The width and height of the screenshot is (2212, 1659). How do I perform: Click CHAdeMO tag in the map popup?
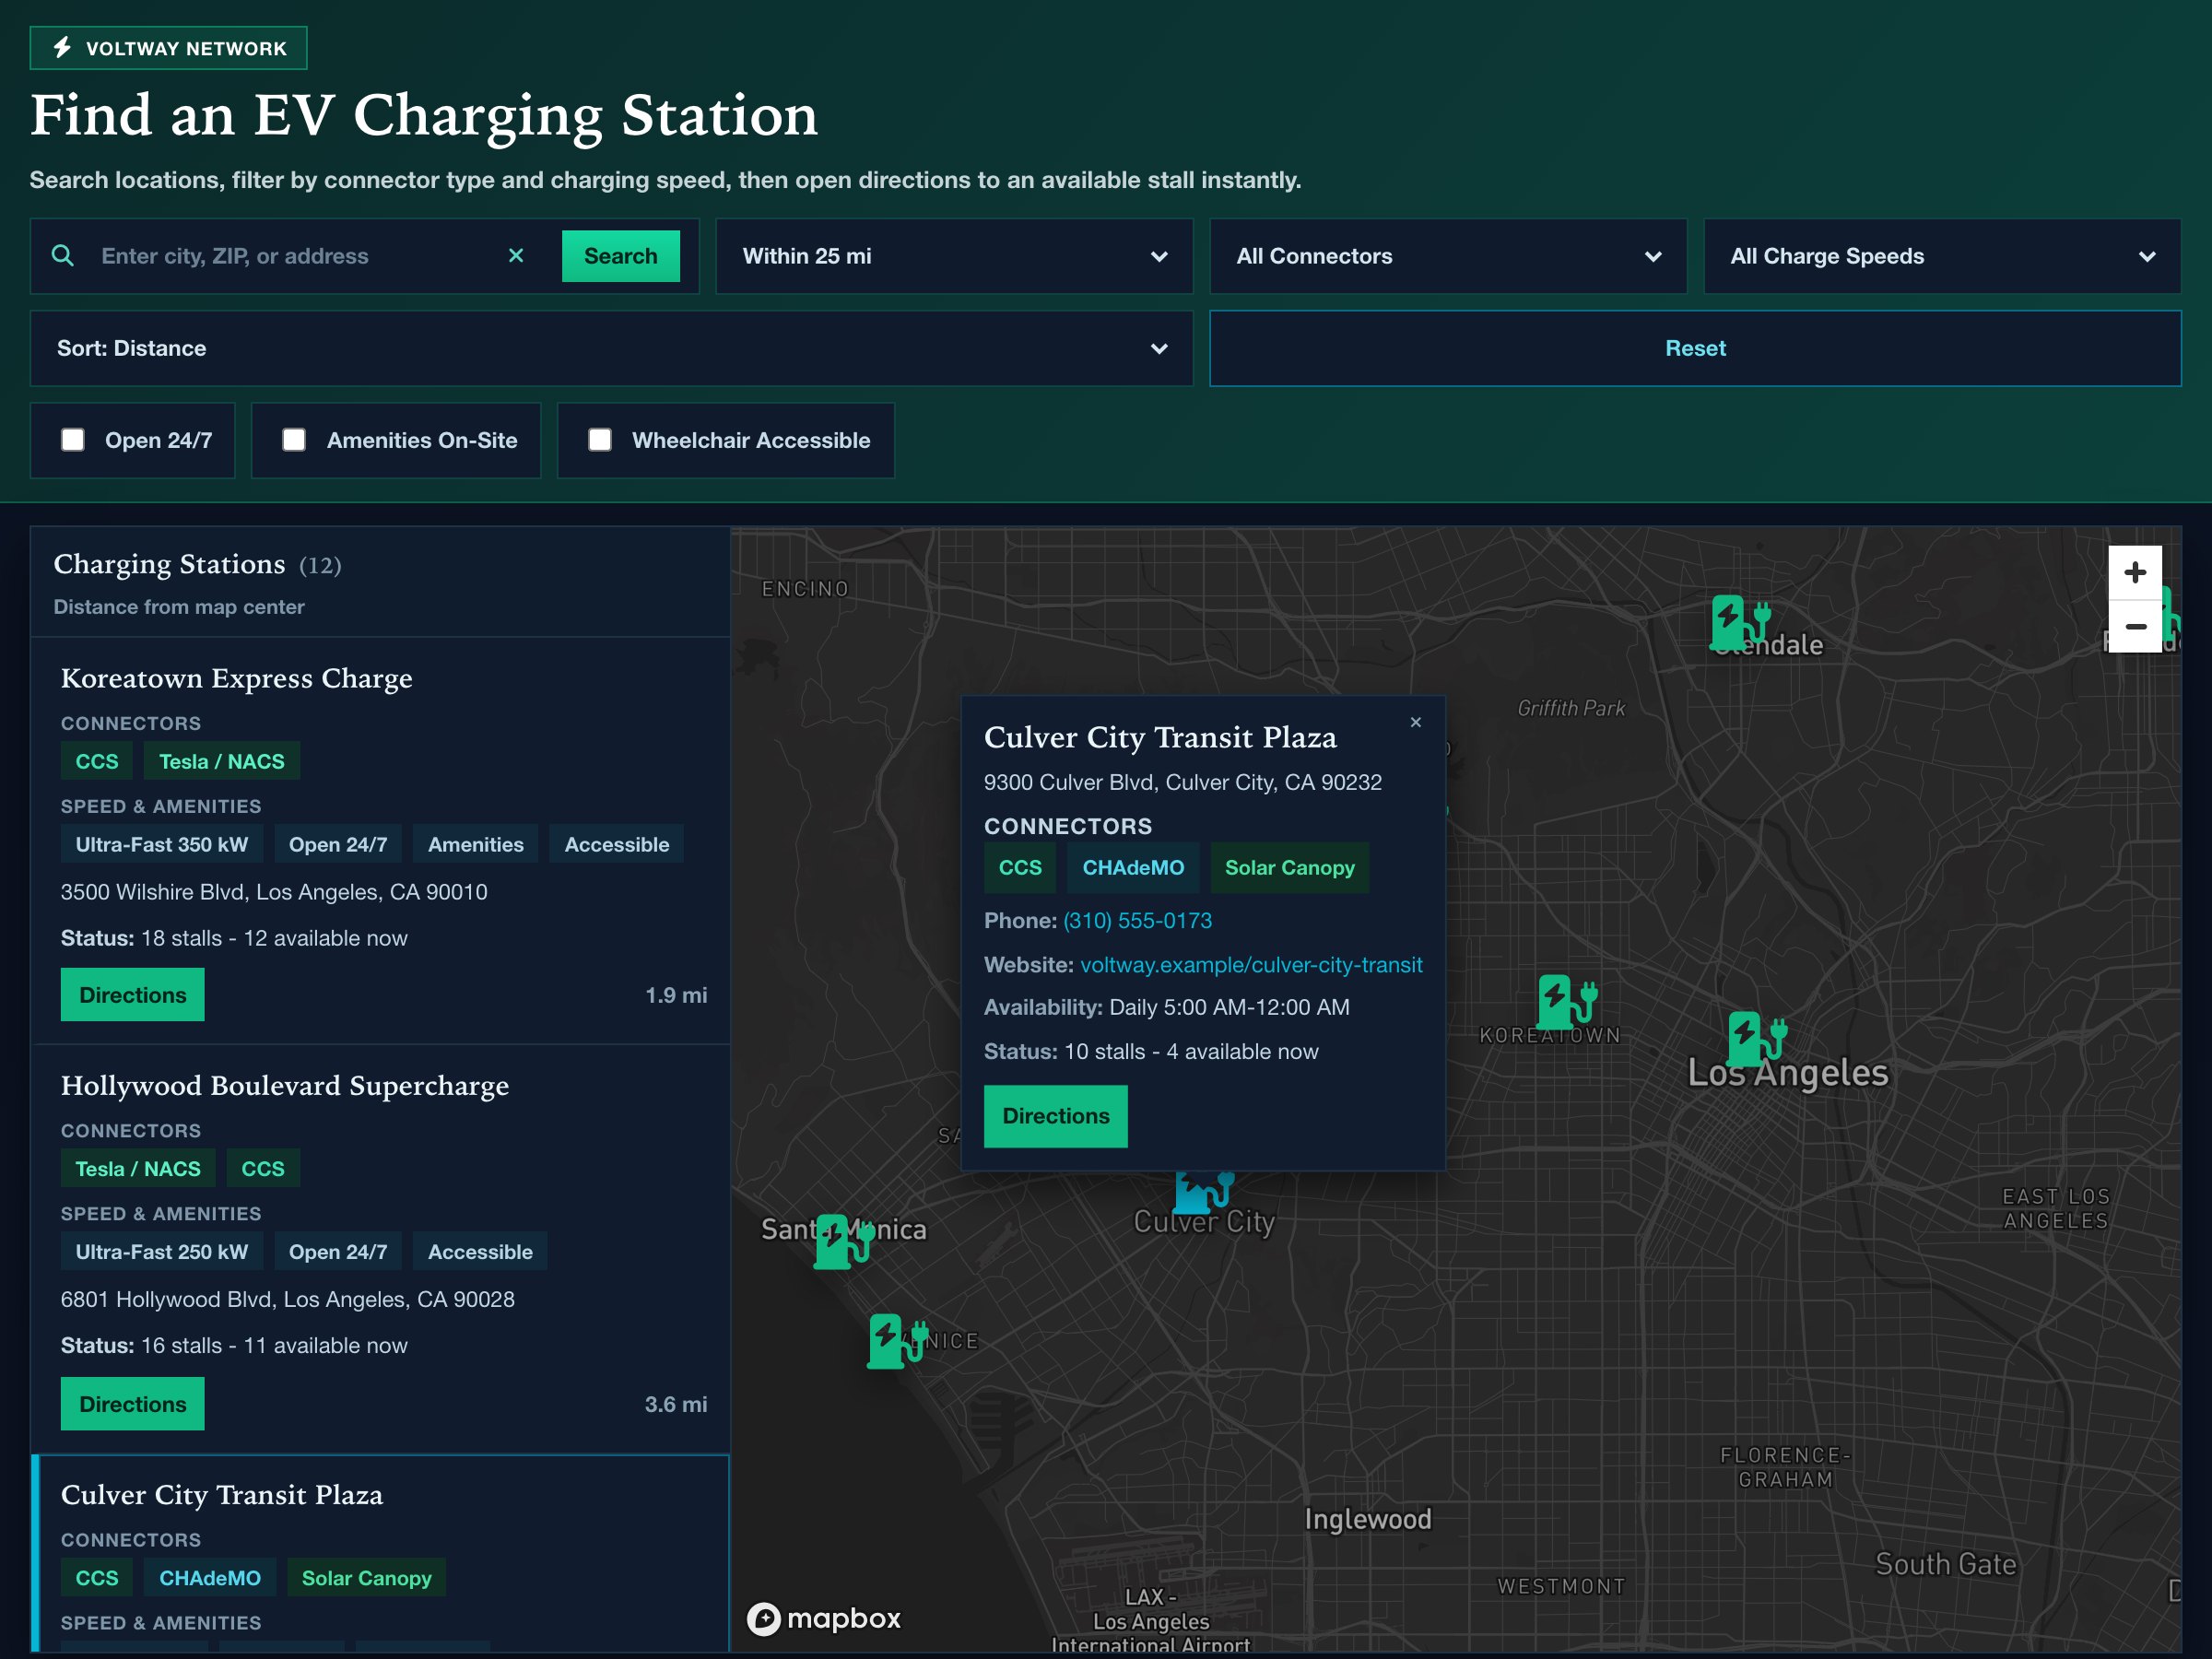coord(1133,868)
